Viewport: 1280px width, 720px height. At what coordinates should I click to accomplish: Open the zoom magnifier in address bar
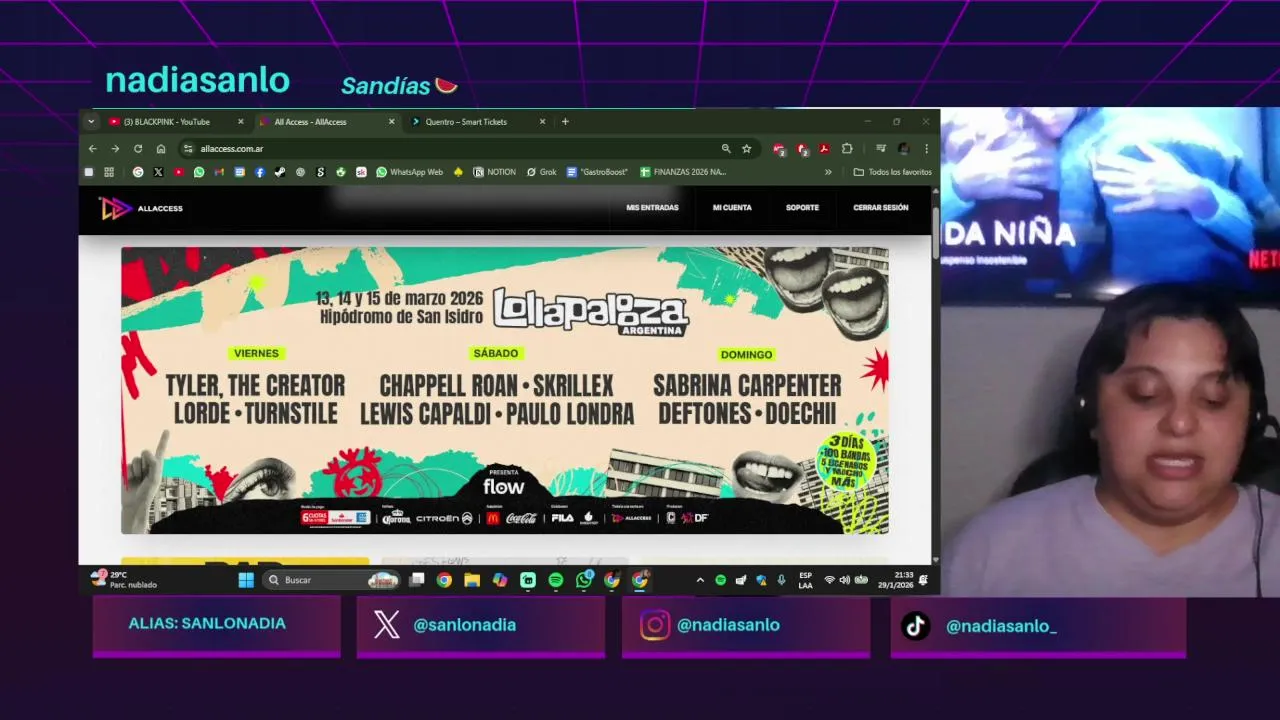pos(726,149)
